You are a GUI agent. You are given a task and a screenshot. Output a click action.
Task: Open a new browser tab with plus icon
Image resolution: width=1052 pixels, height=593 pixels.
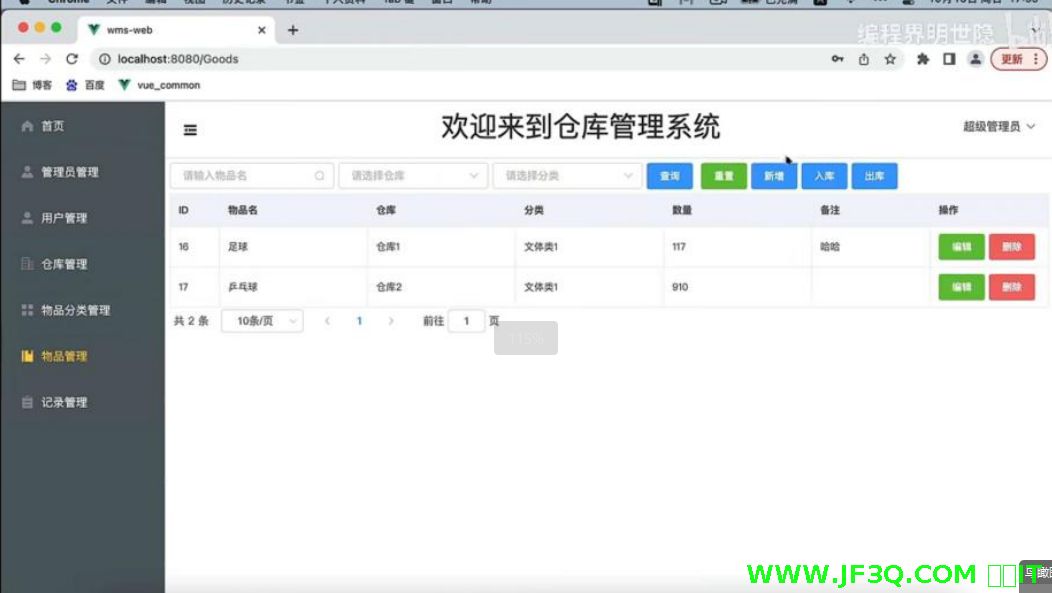[293, 30]
